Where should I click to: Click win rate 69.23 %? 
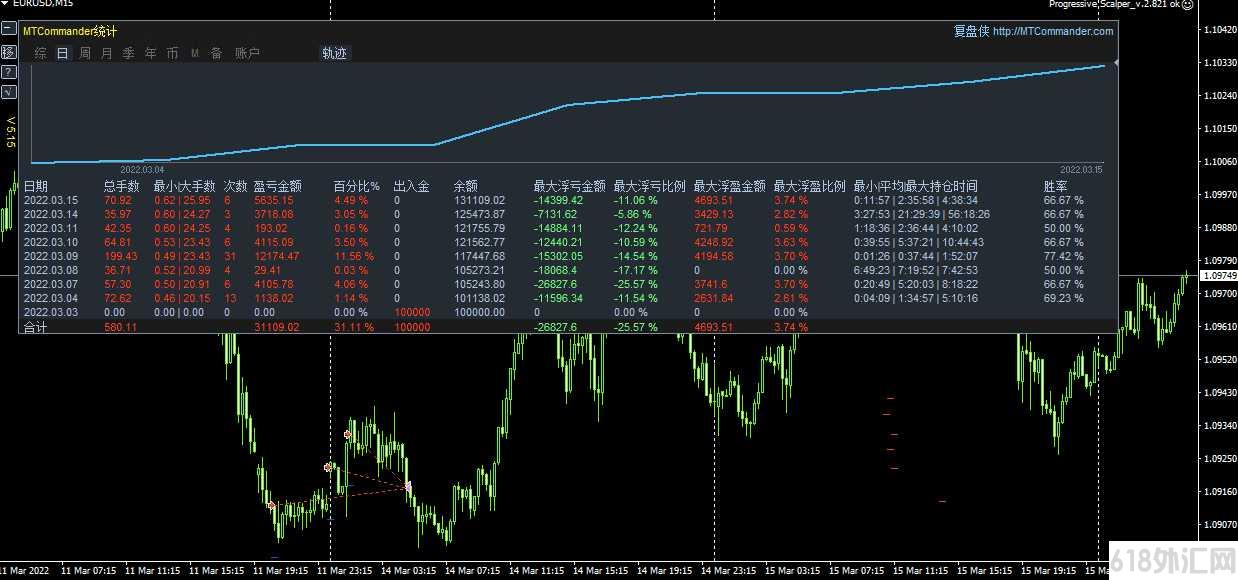tap(1064, 298)
